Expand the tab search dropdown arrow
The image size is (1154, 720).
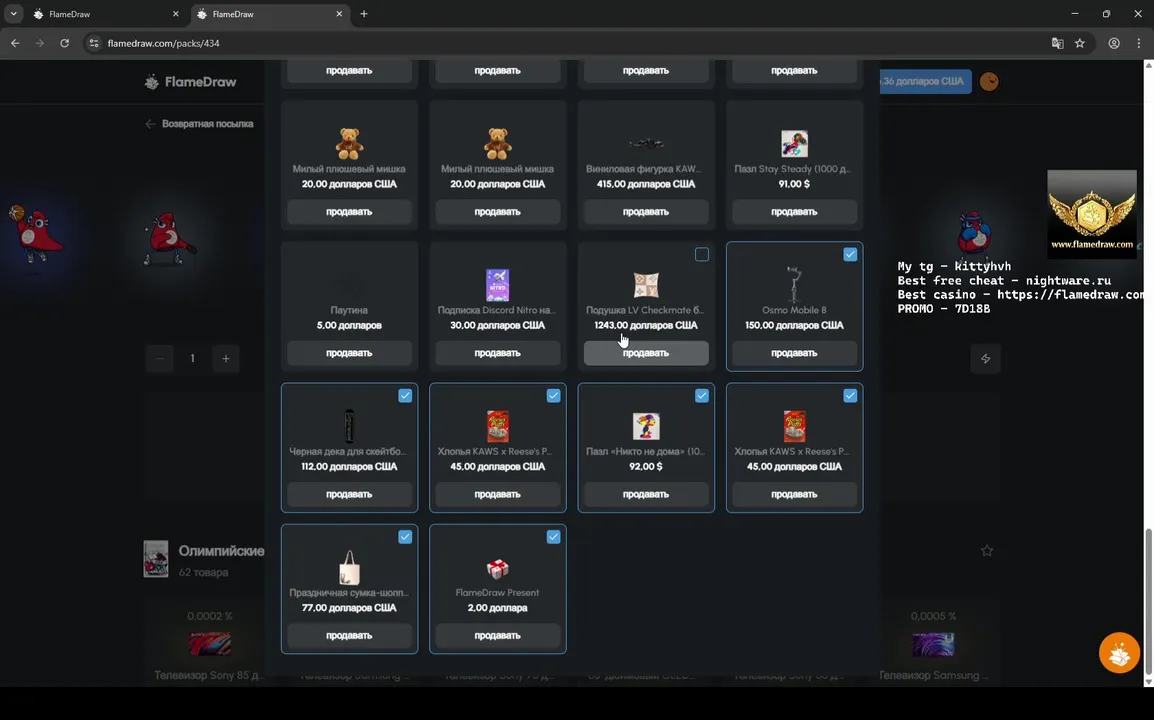(x=13, y=14)
